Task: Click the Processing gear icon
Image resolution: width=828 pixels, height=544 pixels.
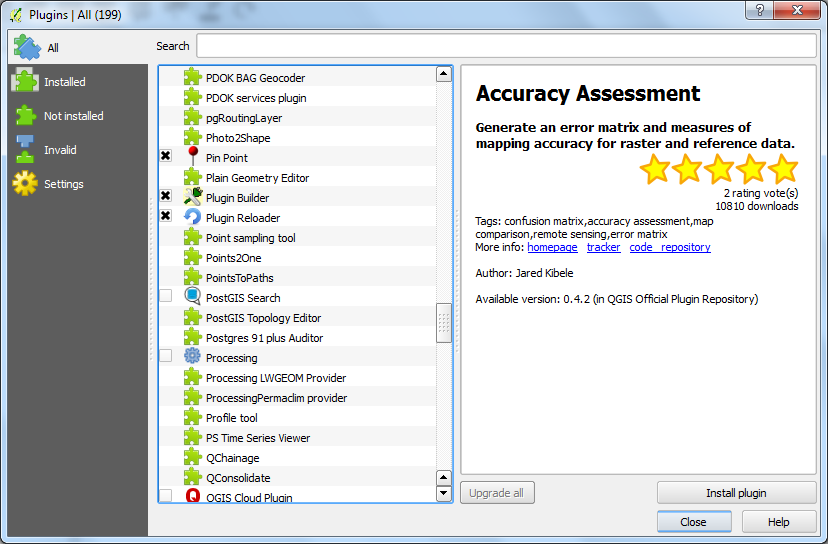Action: point(192,357)
